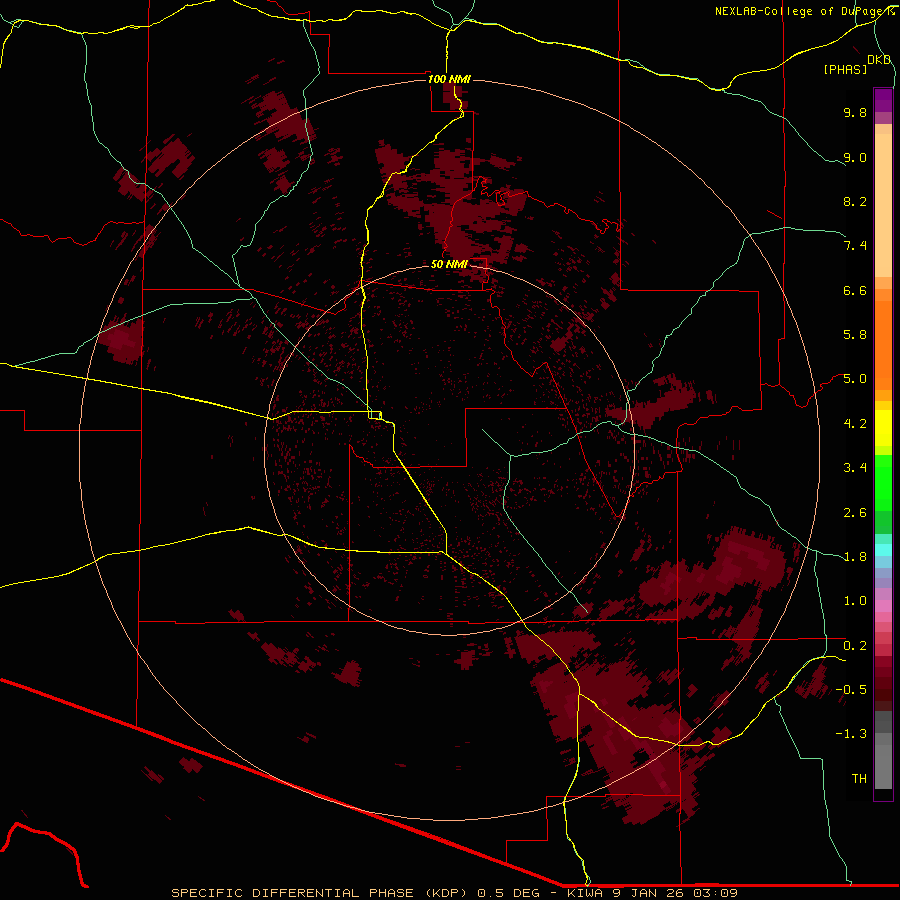Select the 9.8 value on the color scale

[x=855, y=112]
